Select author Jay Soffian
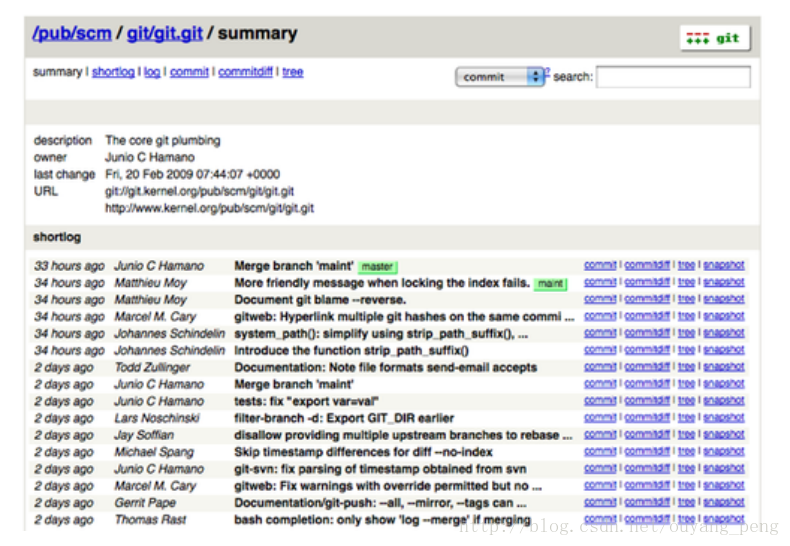Viewport: 790px width, 546px height. click(144, 435)
